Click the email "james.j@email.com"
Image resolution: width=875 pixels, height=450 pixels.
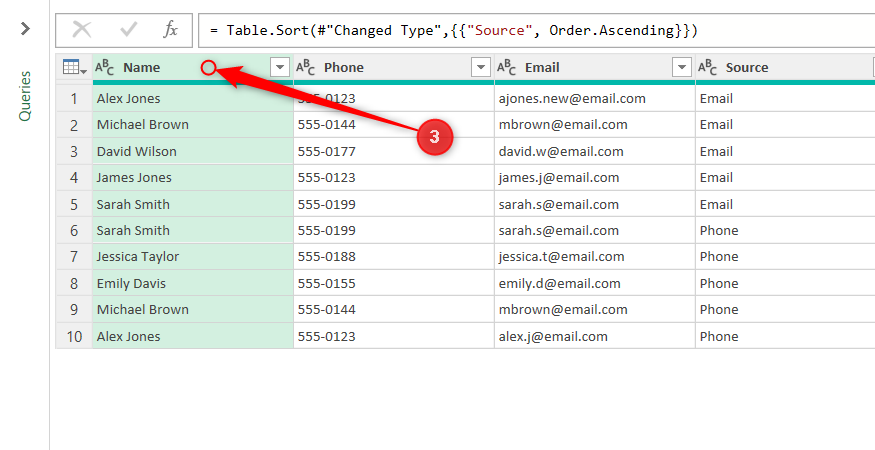pyautogui.click(x=594, y=178)
